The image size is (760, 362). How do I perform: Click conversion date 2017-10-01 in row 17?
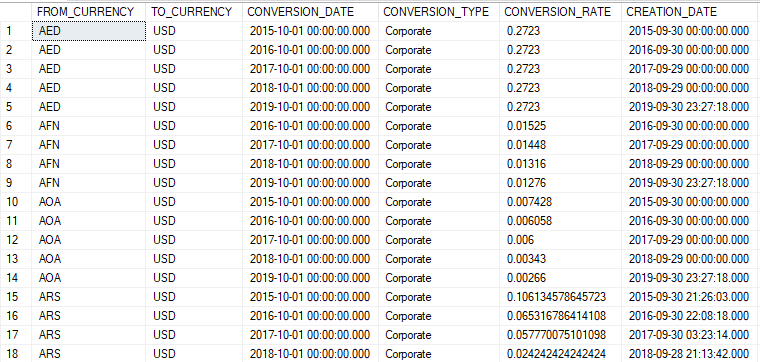click(x=310, y=335)
